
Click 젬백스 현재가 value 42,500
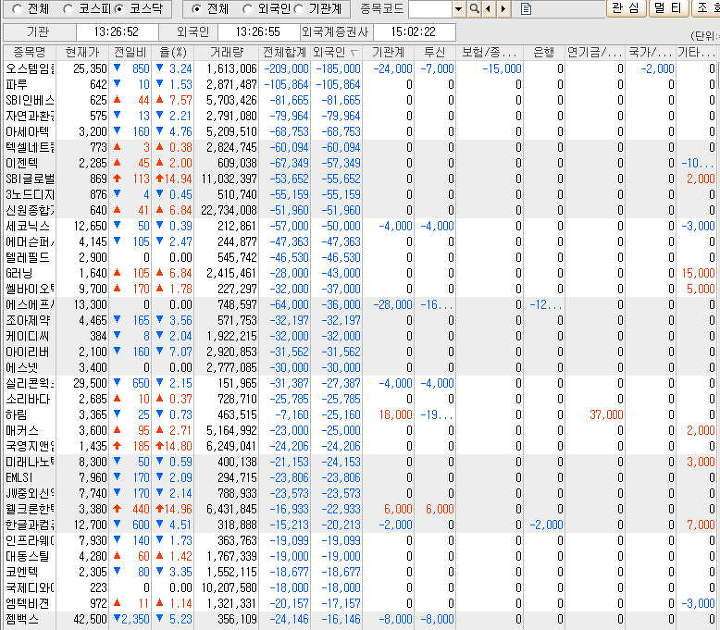tap(90, 619)
